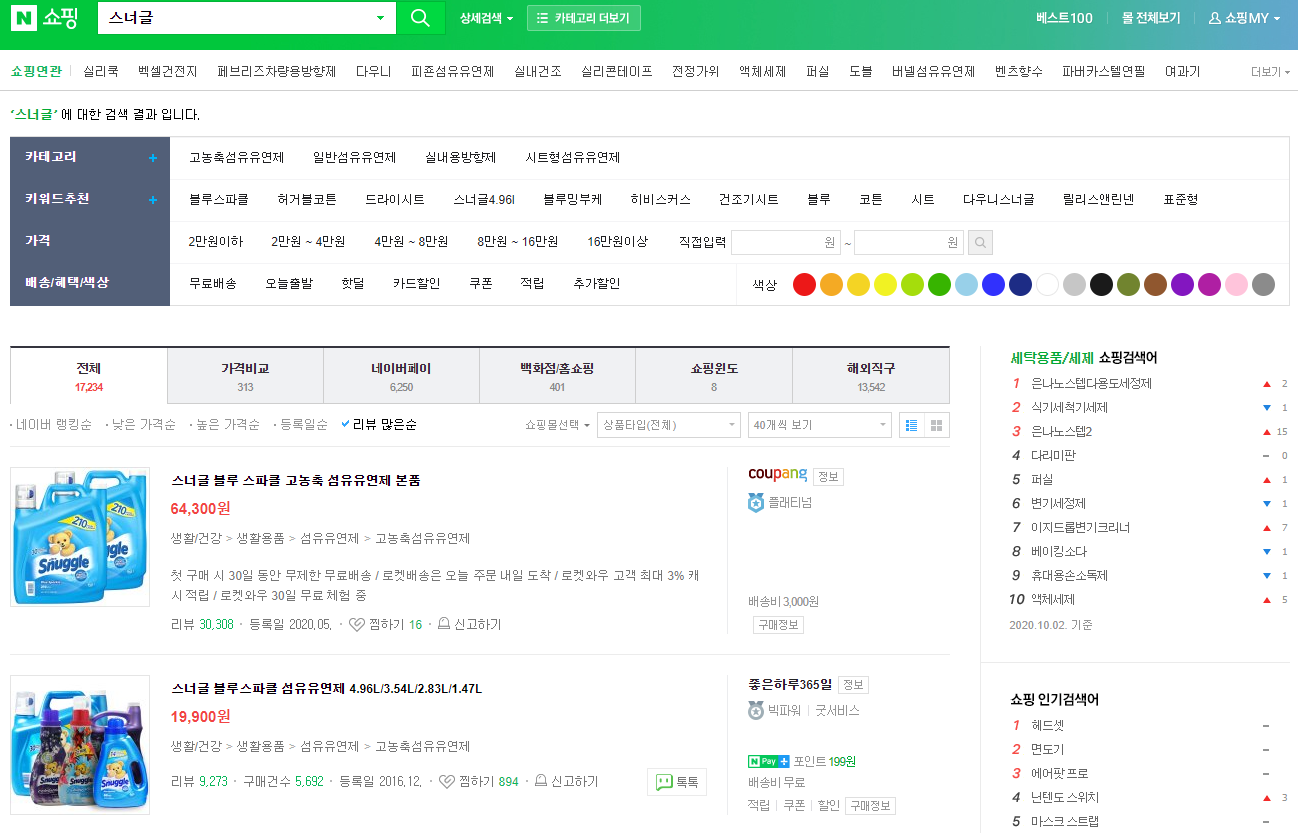This screenshot has height=833, width=1298.
Task: Toggle 쿠폰 benefit filter
Action: pos(481,284)
